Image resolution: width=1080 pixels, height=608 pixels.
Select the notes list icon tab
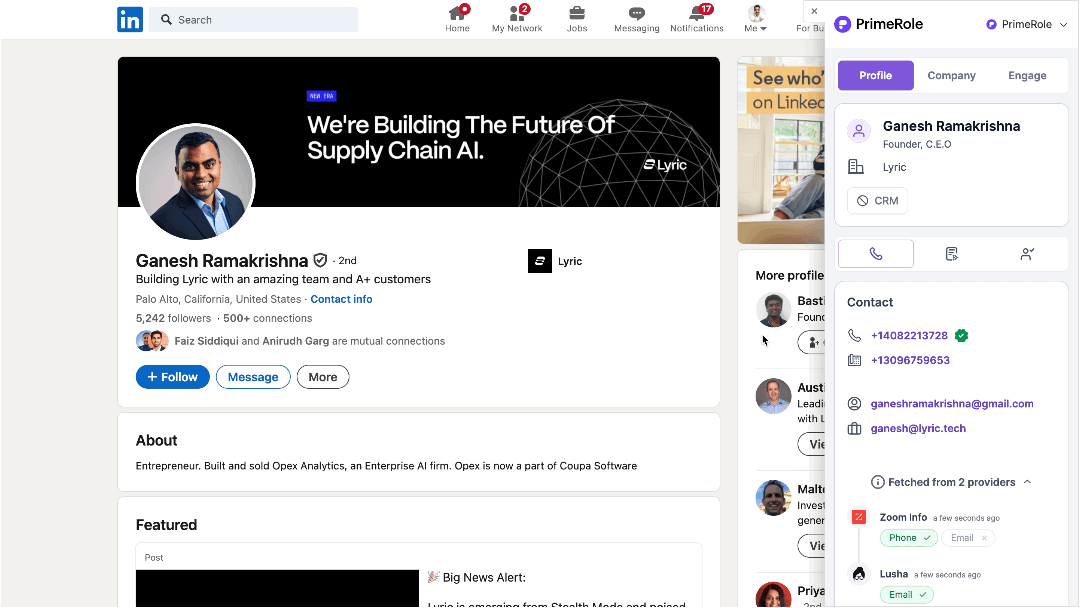point(952,254)
